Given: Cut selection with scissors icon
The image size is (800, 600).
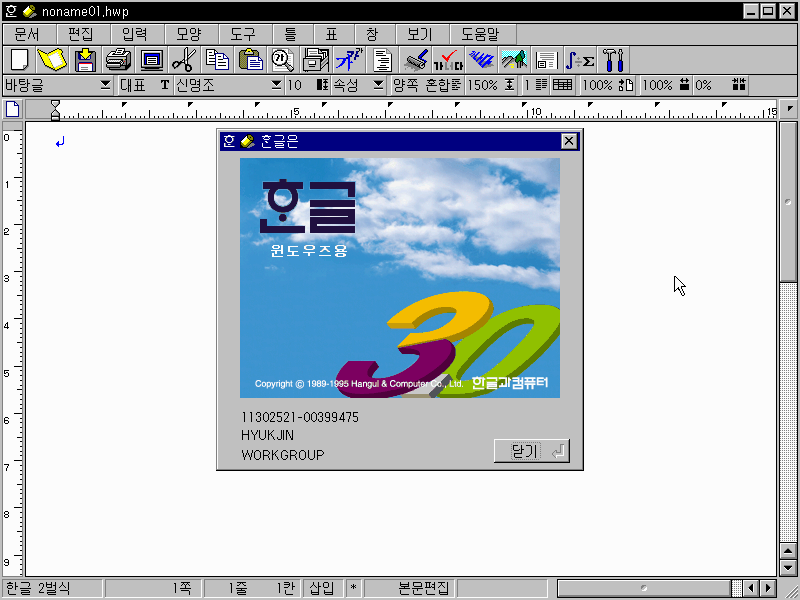Looking at the screenshot, I should 184,60.
